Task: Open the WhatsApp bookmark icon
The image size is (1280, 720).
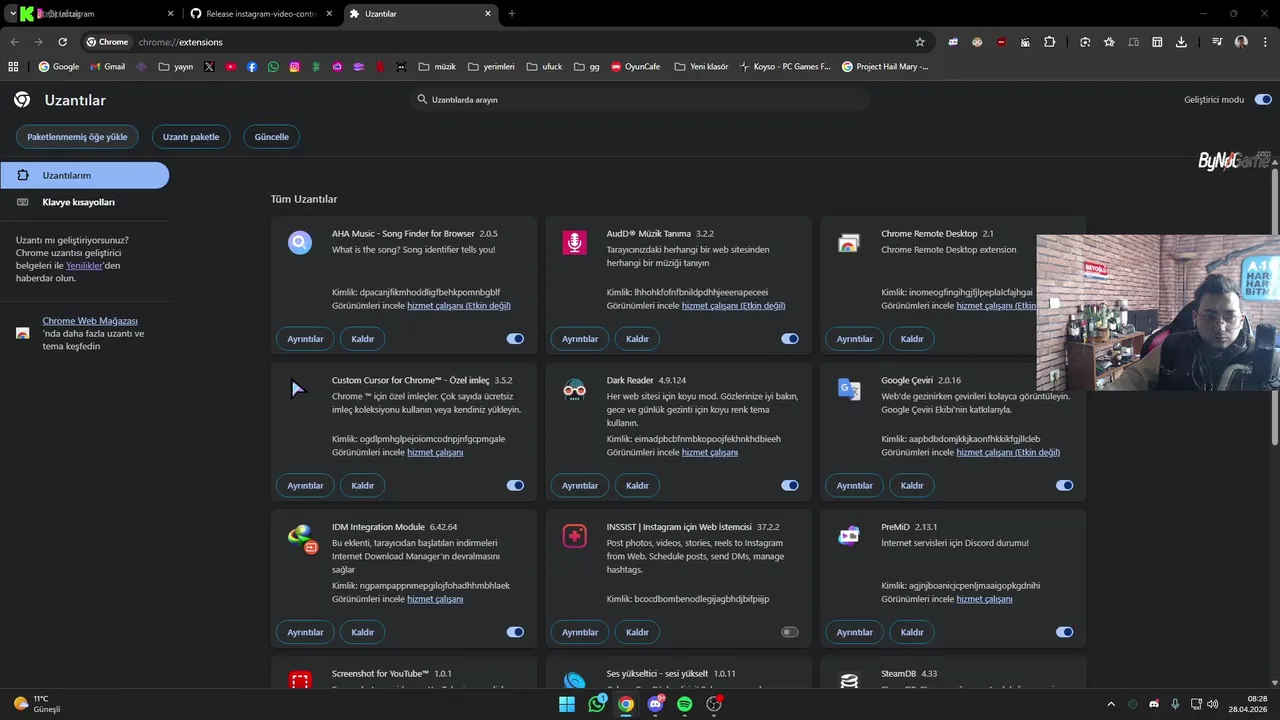Action: pos(273,67)
